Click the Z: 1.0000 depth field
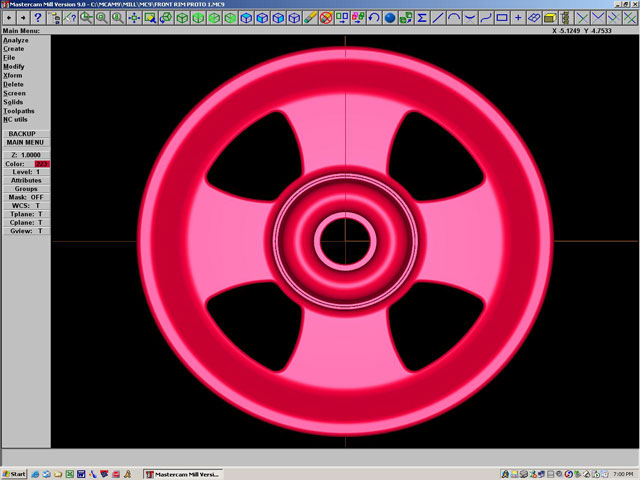The image size is (640, 480). [26, 155]
